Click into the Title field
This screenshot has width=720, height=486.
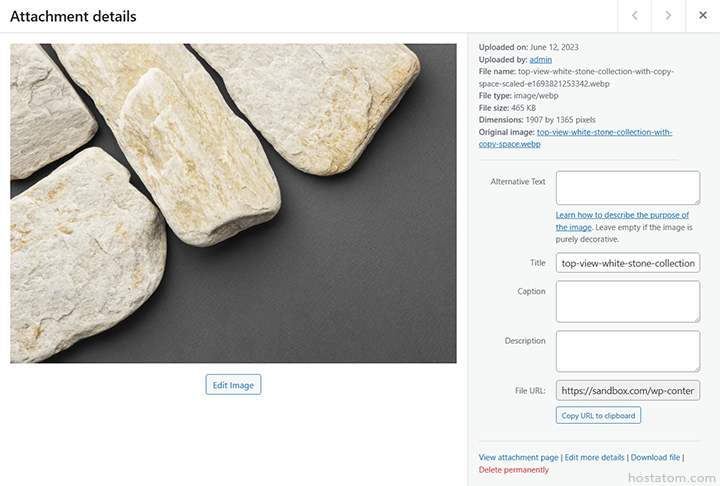627,263
